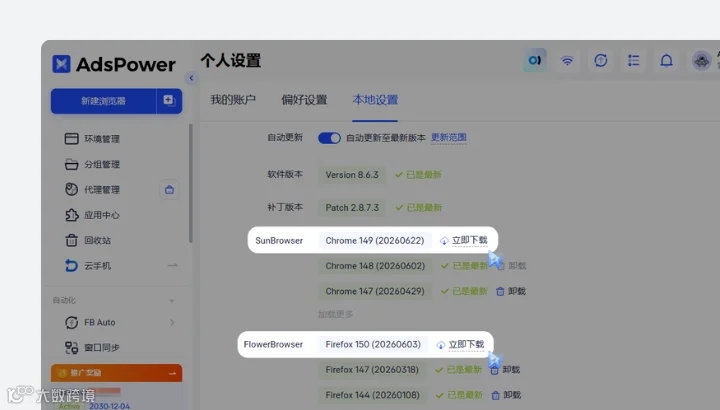Image resolution: width=720 pixels, height=410 pixels.
Task: Click the 窗口同步 icon
Action: tap(72, 348)
